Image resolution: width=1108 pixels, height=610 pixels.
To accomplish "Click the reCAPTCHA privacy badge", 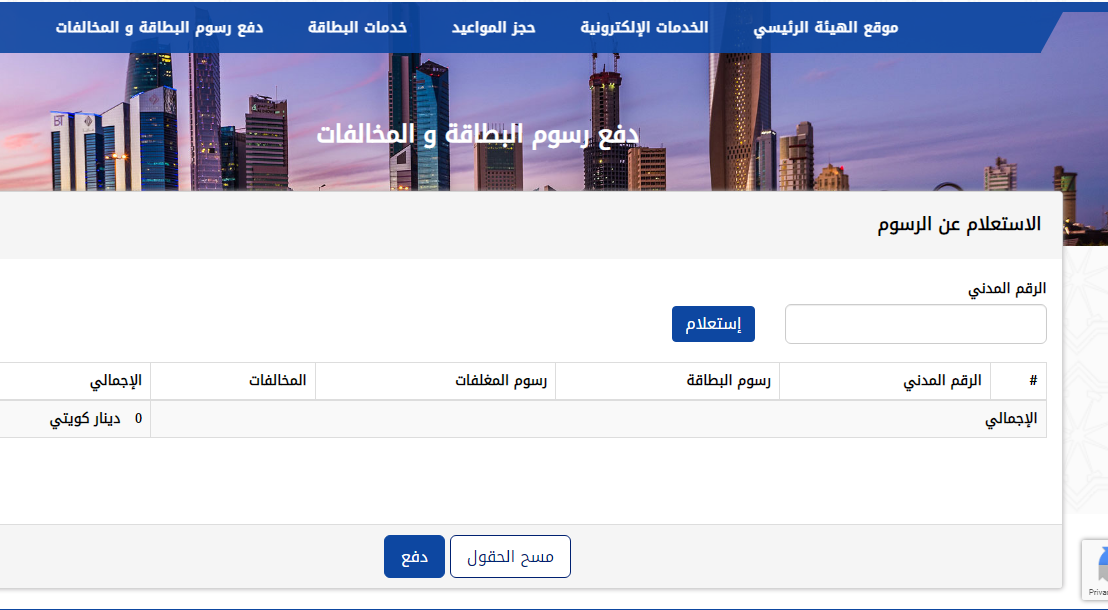I will [1094, 570].
